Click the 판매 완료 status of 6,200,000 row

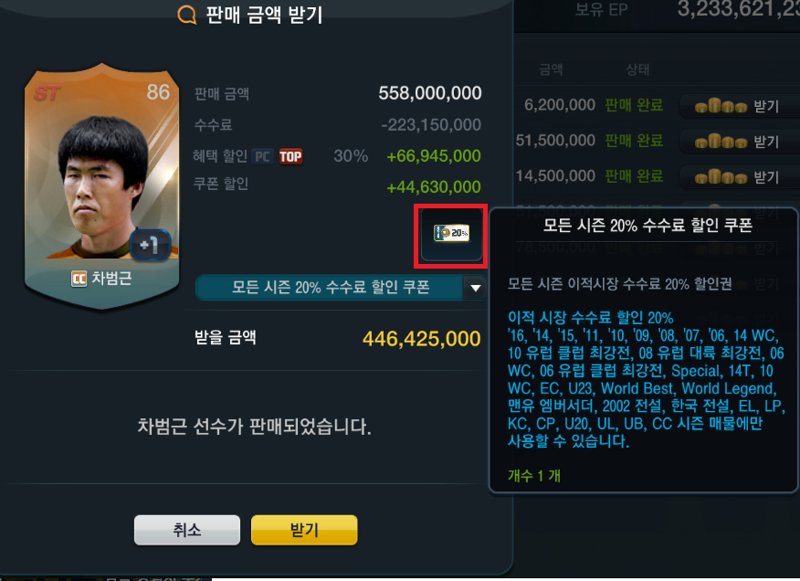(x=634, y=105)
